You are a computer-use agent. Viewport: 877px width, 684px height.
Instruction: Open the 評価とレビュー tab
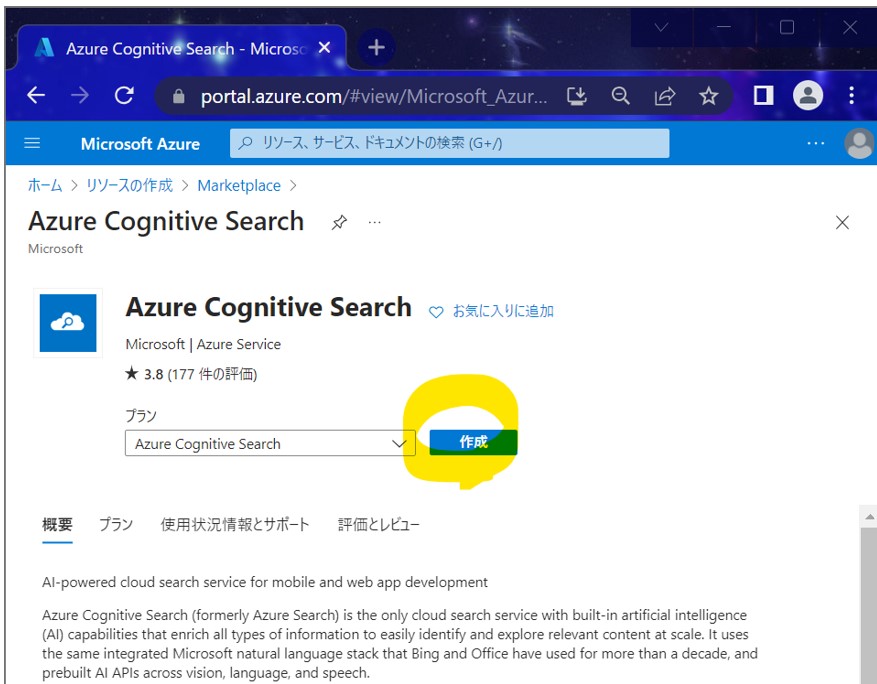point(379,525)
